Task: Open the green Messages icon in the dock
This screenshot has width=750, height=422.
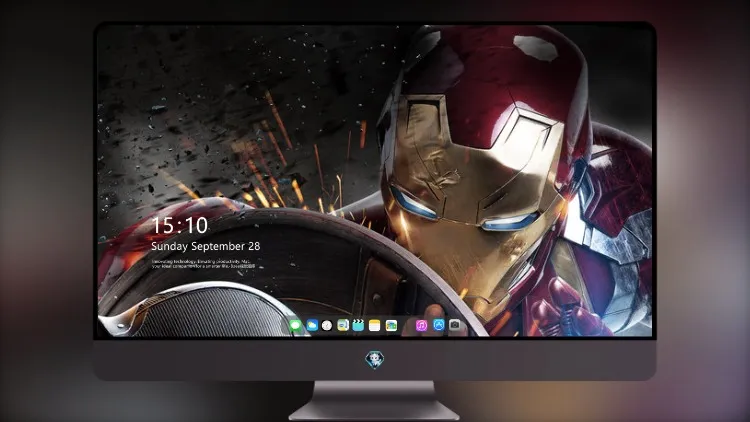Action: click(296, 325)
